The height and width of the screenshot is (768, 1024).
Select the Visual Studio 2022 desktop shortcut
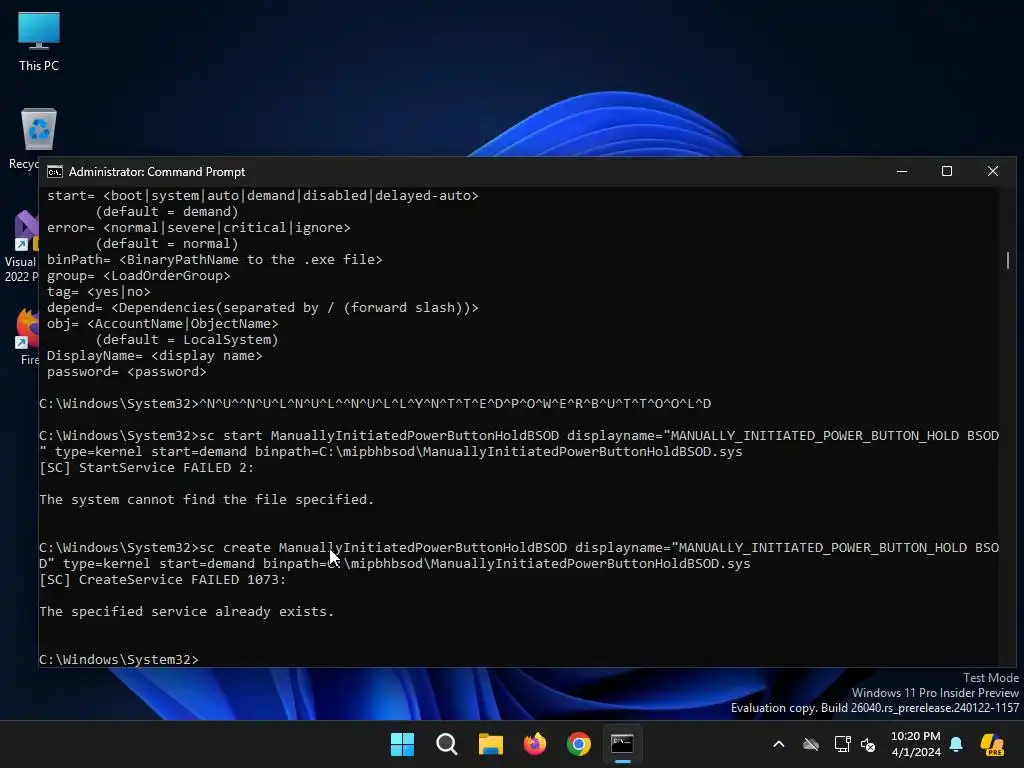pos(21,247)
